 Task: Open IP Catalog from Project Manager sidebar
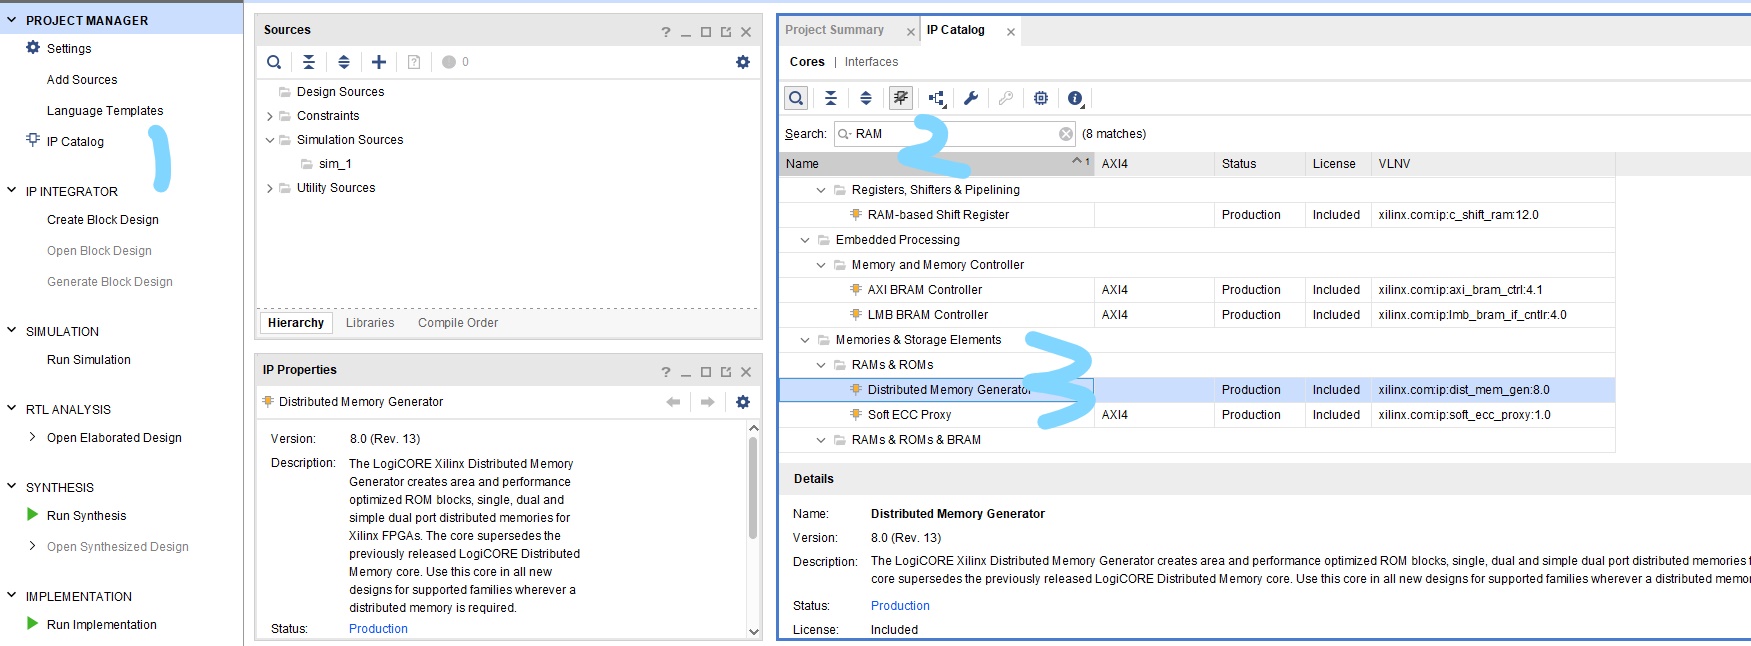coord(75,142)
